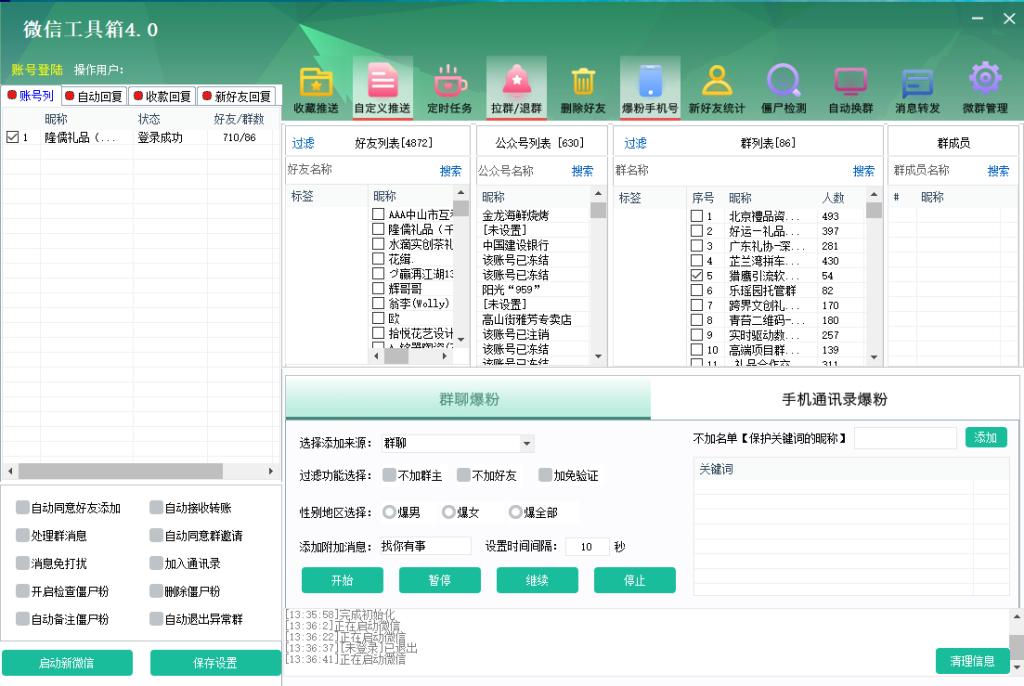Toggle the 不加群主 filter checkbox
This screenshot has height=686, width=1024.
point(390,476)
